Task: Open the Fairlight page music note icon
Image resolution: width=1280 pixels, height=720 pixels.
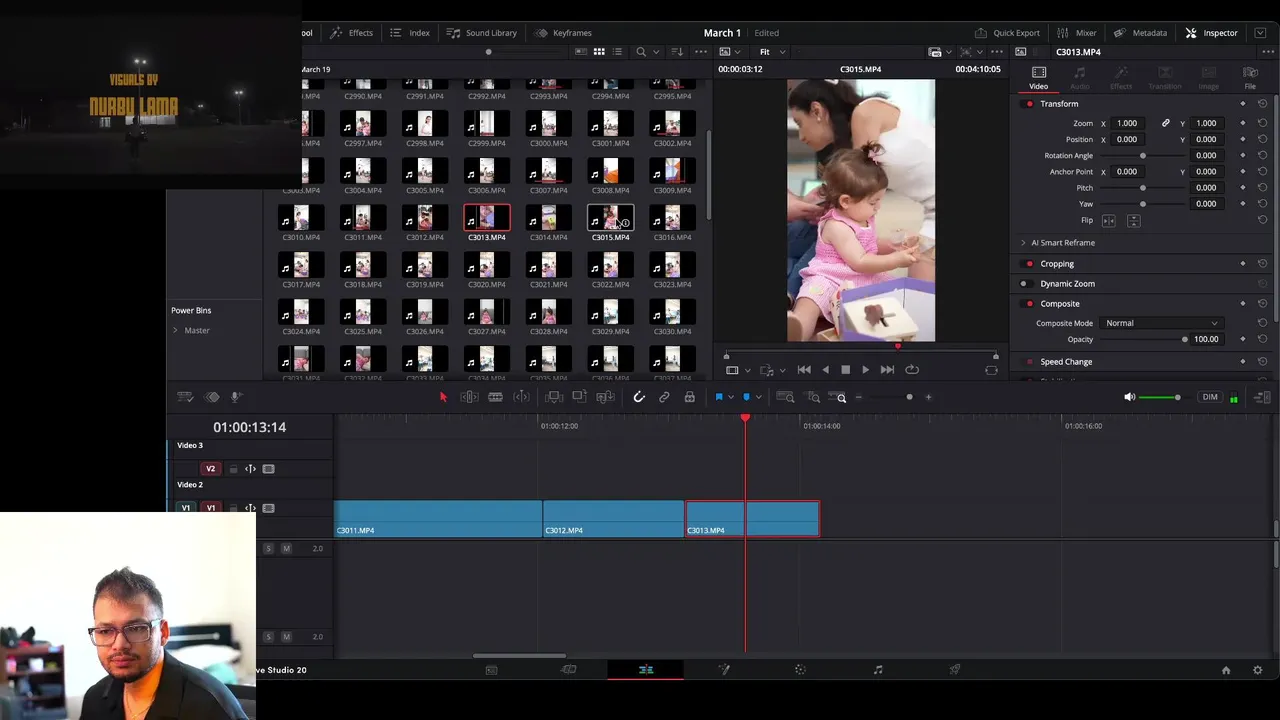Action: pos(878,670)
